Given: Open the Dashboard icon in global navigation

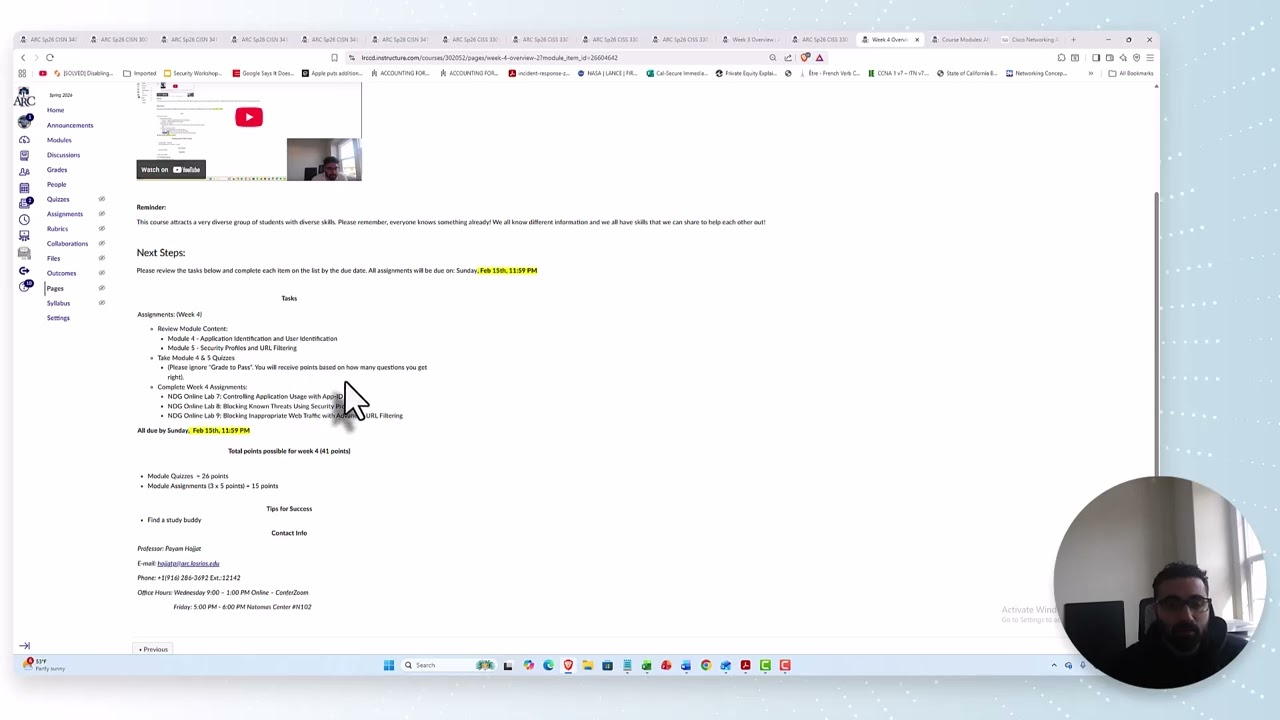Looking at the screenshot, I should (x=24, y=140).
